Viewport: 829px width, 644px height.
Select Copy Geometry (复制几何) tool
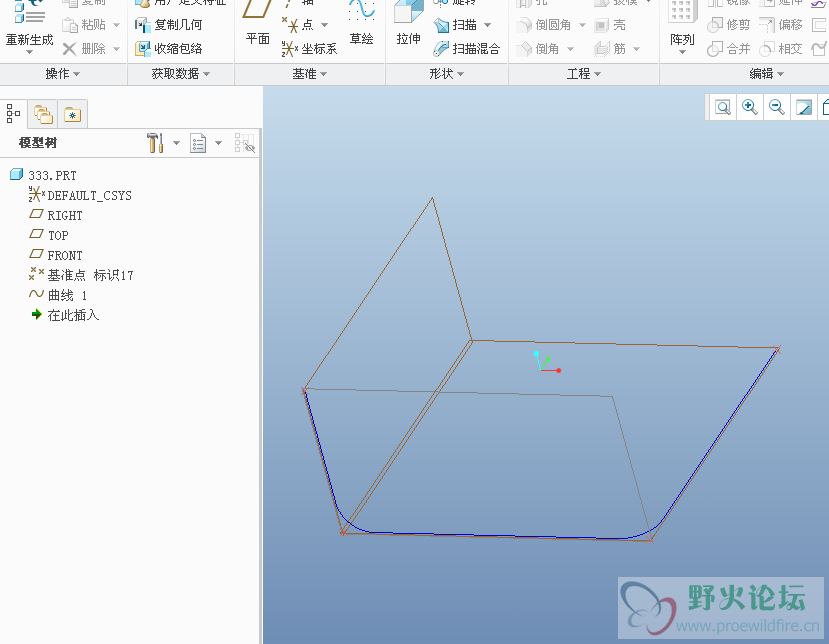169,25
